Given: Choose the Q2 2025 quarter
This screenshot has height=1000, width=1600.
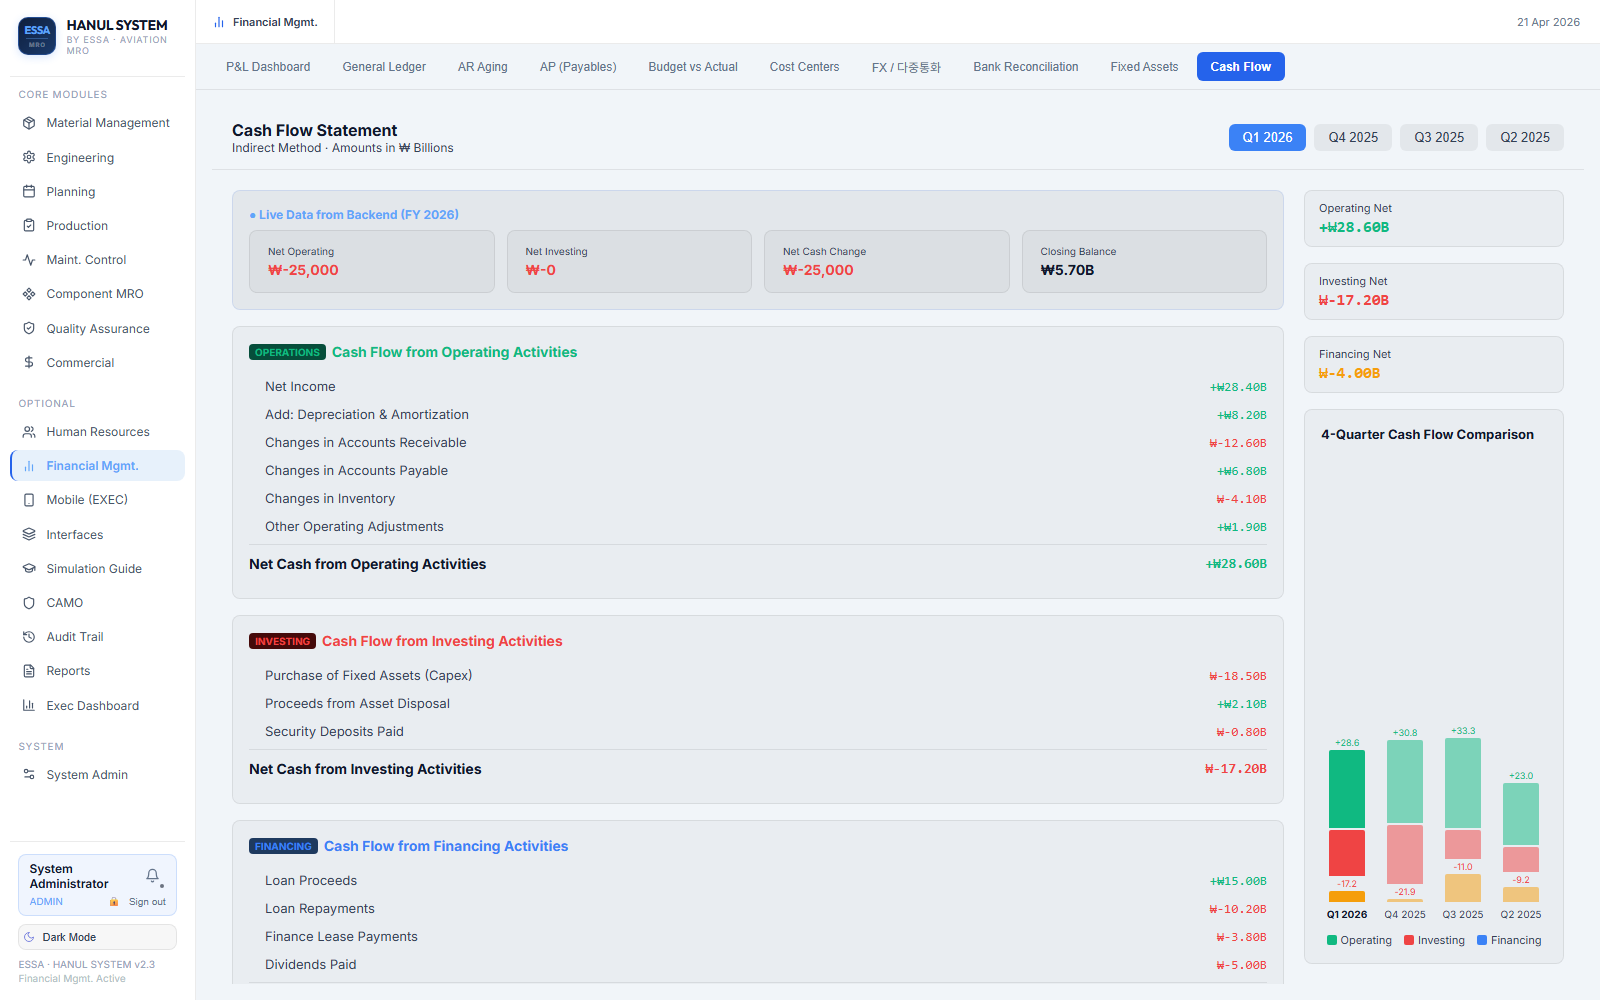Looking at the screenshot, I should (1525, 138).
